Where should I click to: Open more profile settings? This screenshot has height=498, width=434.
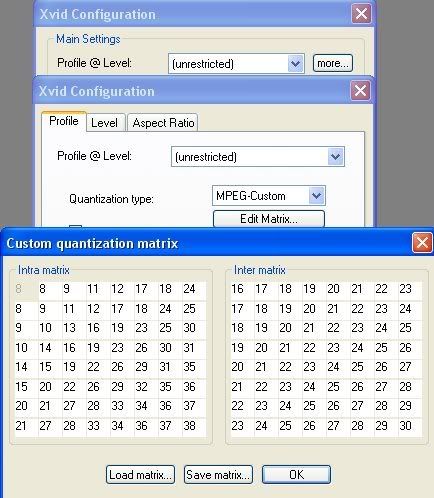[333, 63]
